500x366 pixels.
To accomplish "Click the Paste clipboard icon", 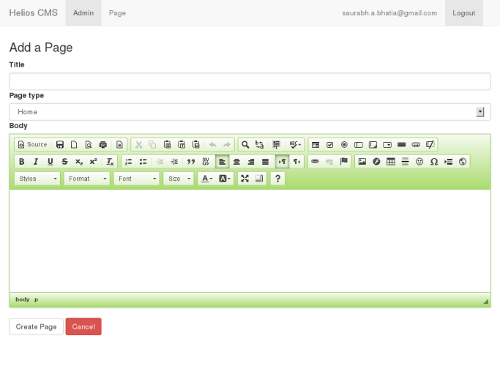I will (x=167, y=145).
